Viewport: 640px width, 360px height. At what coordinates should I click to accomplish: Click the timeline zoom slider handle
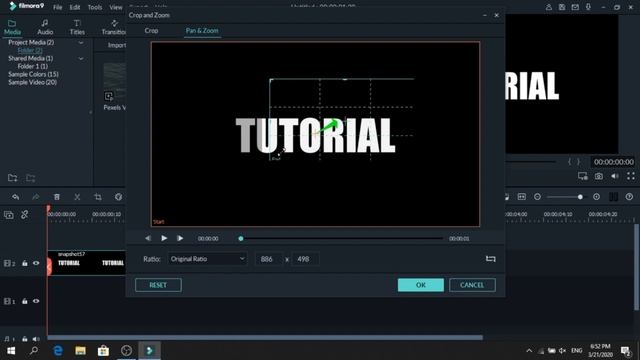(580, 197)
